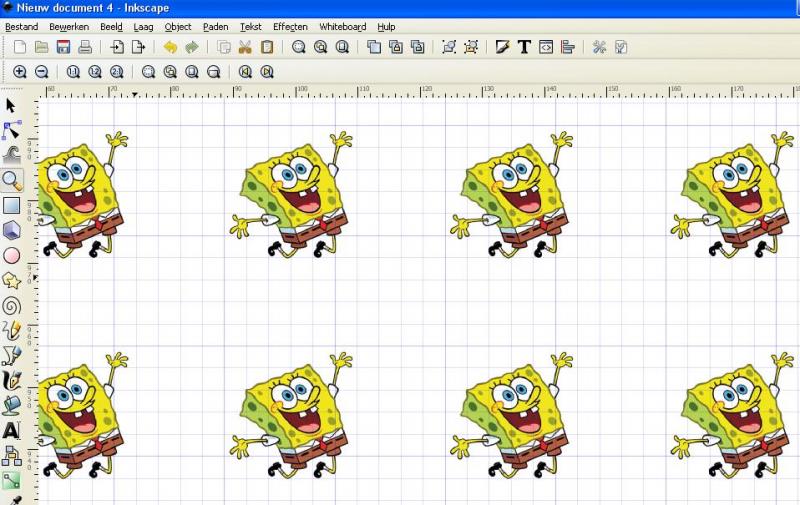Click the Copy icon
The image size is (800, 505).
223,47
